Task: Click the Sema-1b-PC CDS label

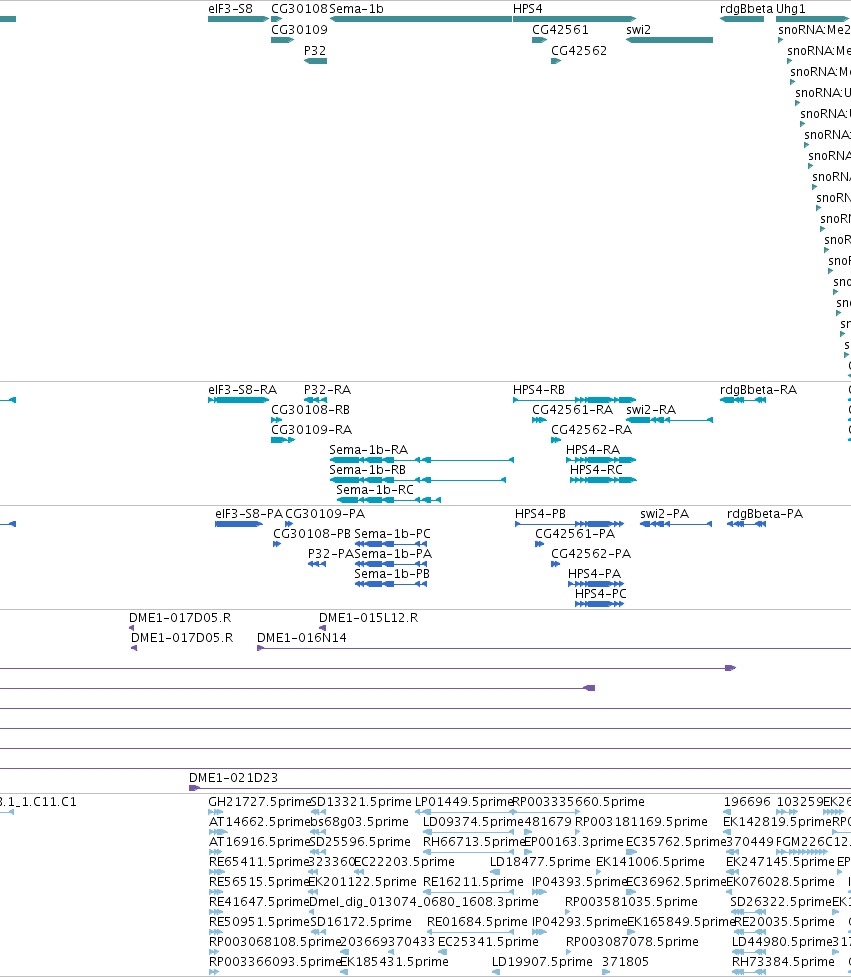Action: pos(392,534)
